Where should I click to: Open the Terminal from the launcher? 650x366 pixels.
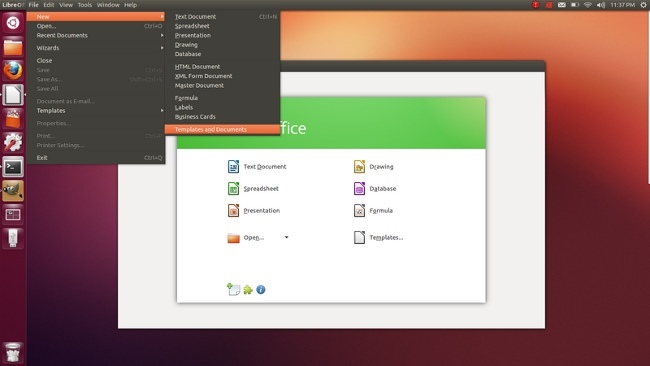13,167
